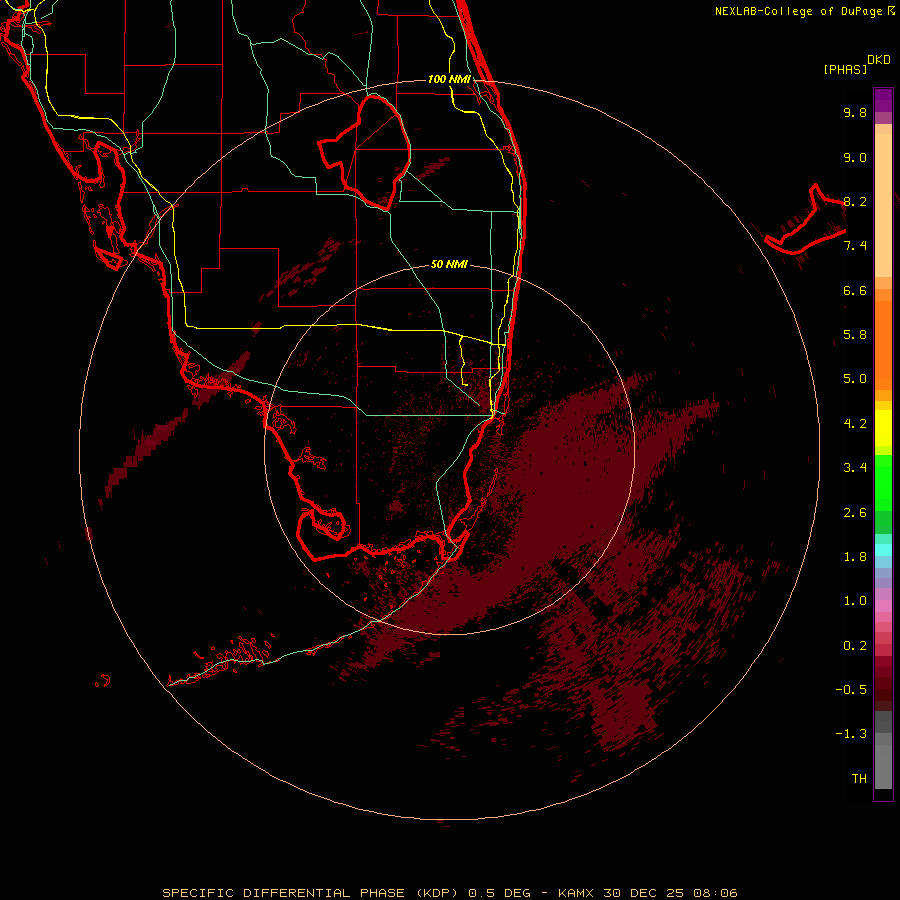Click the 2.6 value on the color scale
Viewport: 900px width, 900px height.
point(855,513)
